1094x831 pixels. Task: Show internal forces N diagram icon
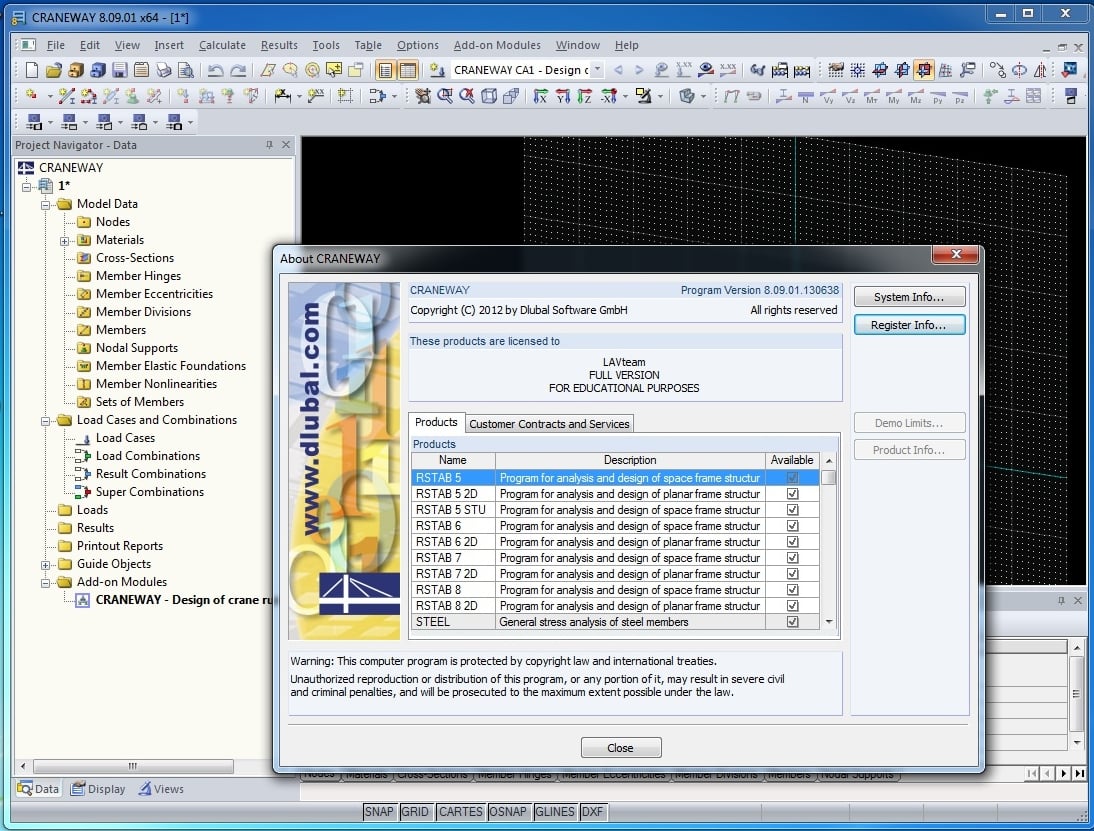click(x=806, y=97)
